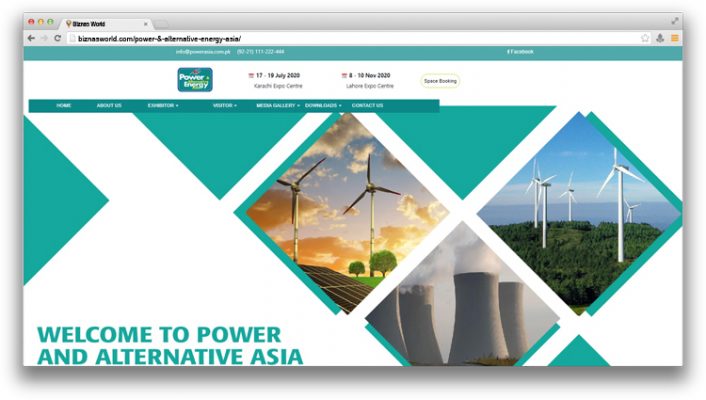This screenshot has width=706, height=400.
Task: Expand the VISITOR dropdown menu
Action: pyautogui.click(x=225, y=105)
